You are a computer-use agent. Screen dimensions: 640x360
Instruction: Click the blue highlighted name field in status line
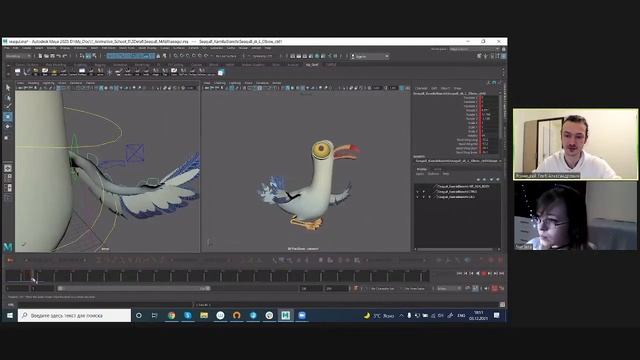coord(131,56)
